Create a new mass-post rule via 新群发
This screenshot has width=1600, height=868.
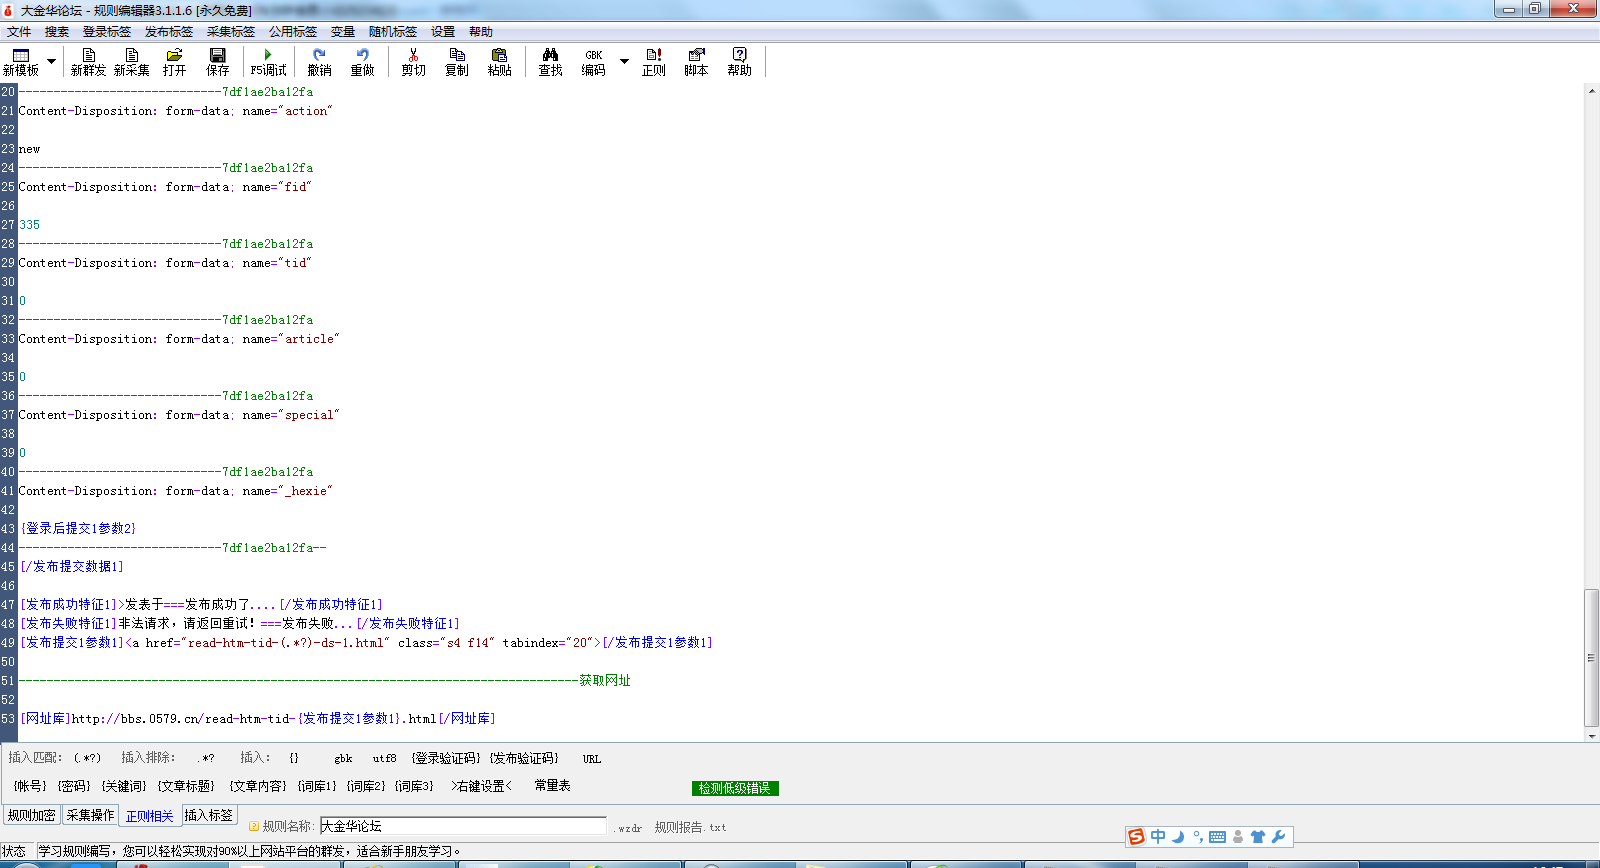[88, 62]
